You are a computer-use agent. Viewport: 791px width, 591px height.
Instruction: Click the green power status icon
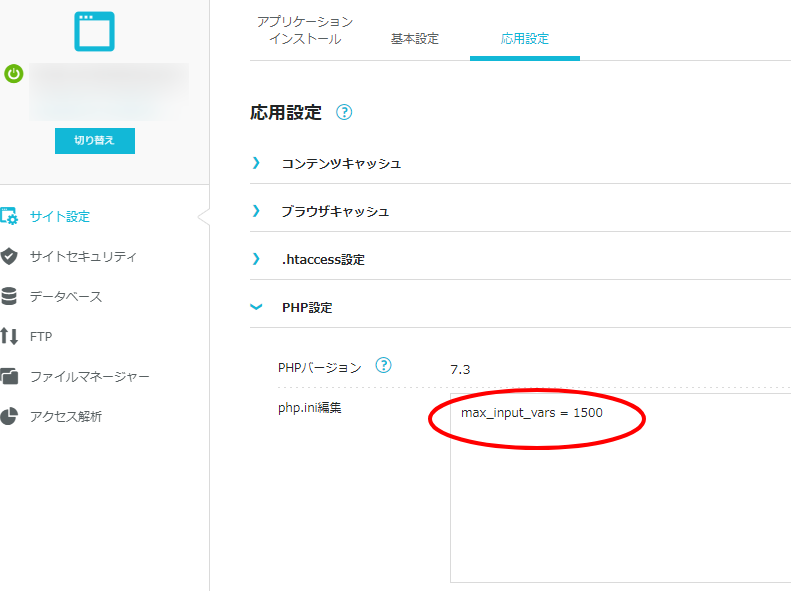click(x=14, y=74)
